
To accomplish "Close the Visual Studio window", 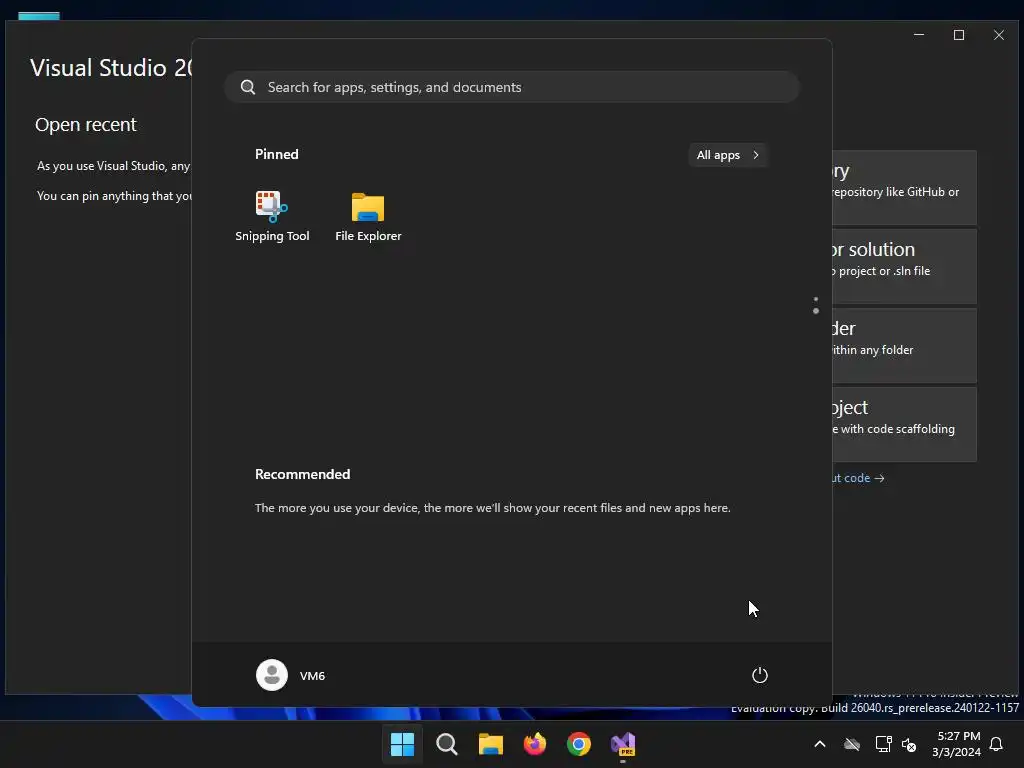I will point(999,35).
